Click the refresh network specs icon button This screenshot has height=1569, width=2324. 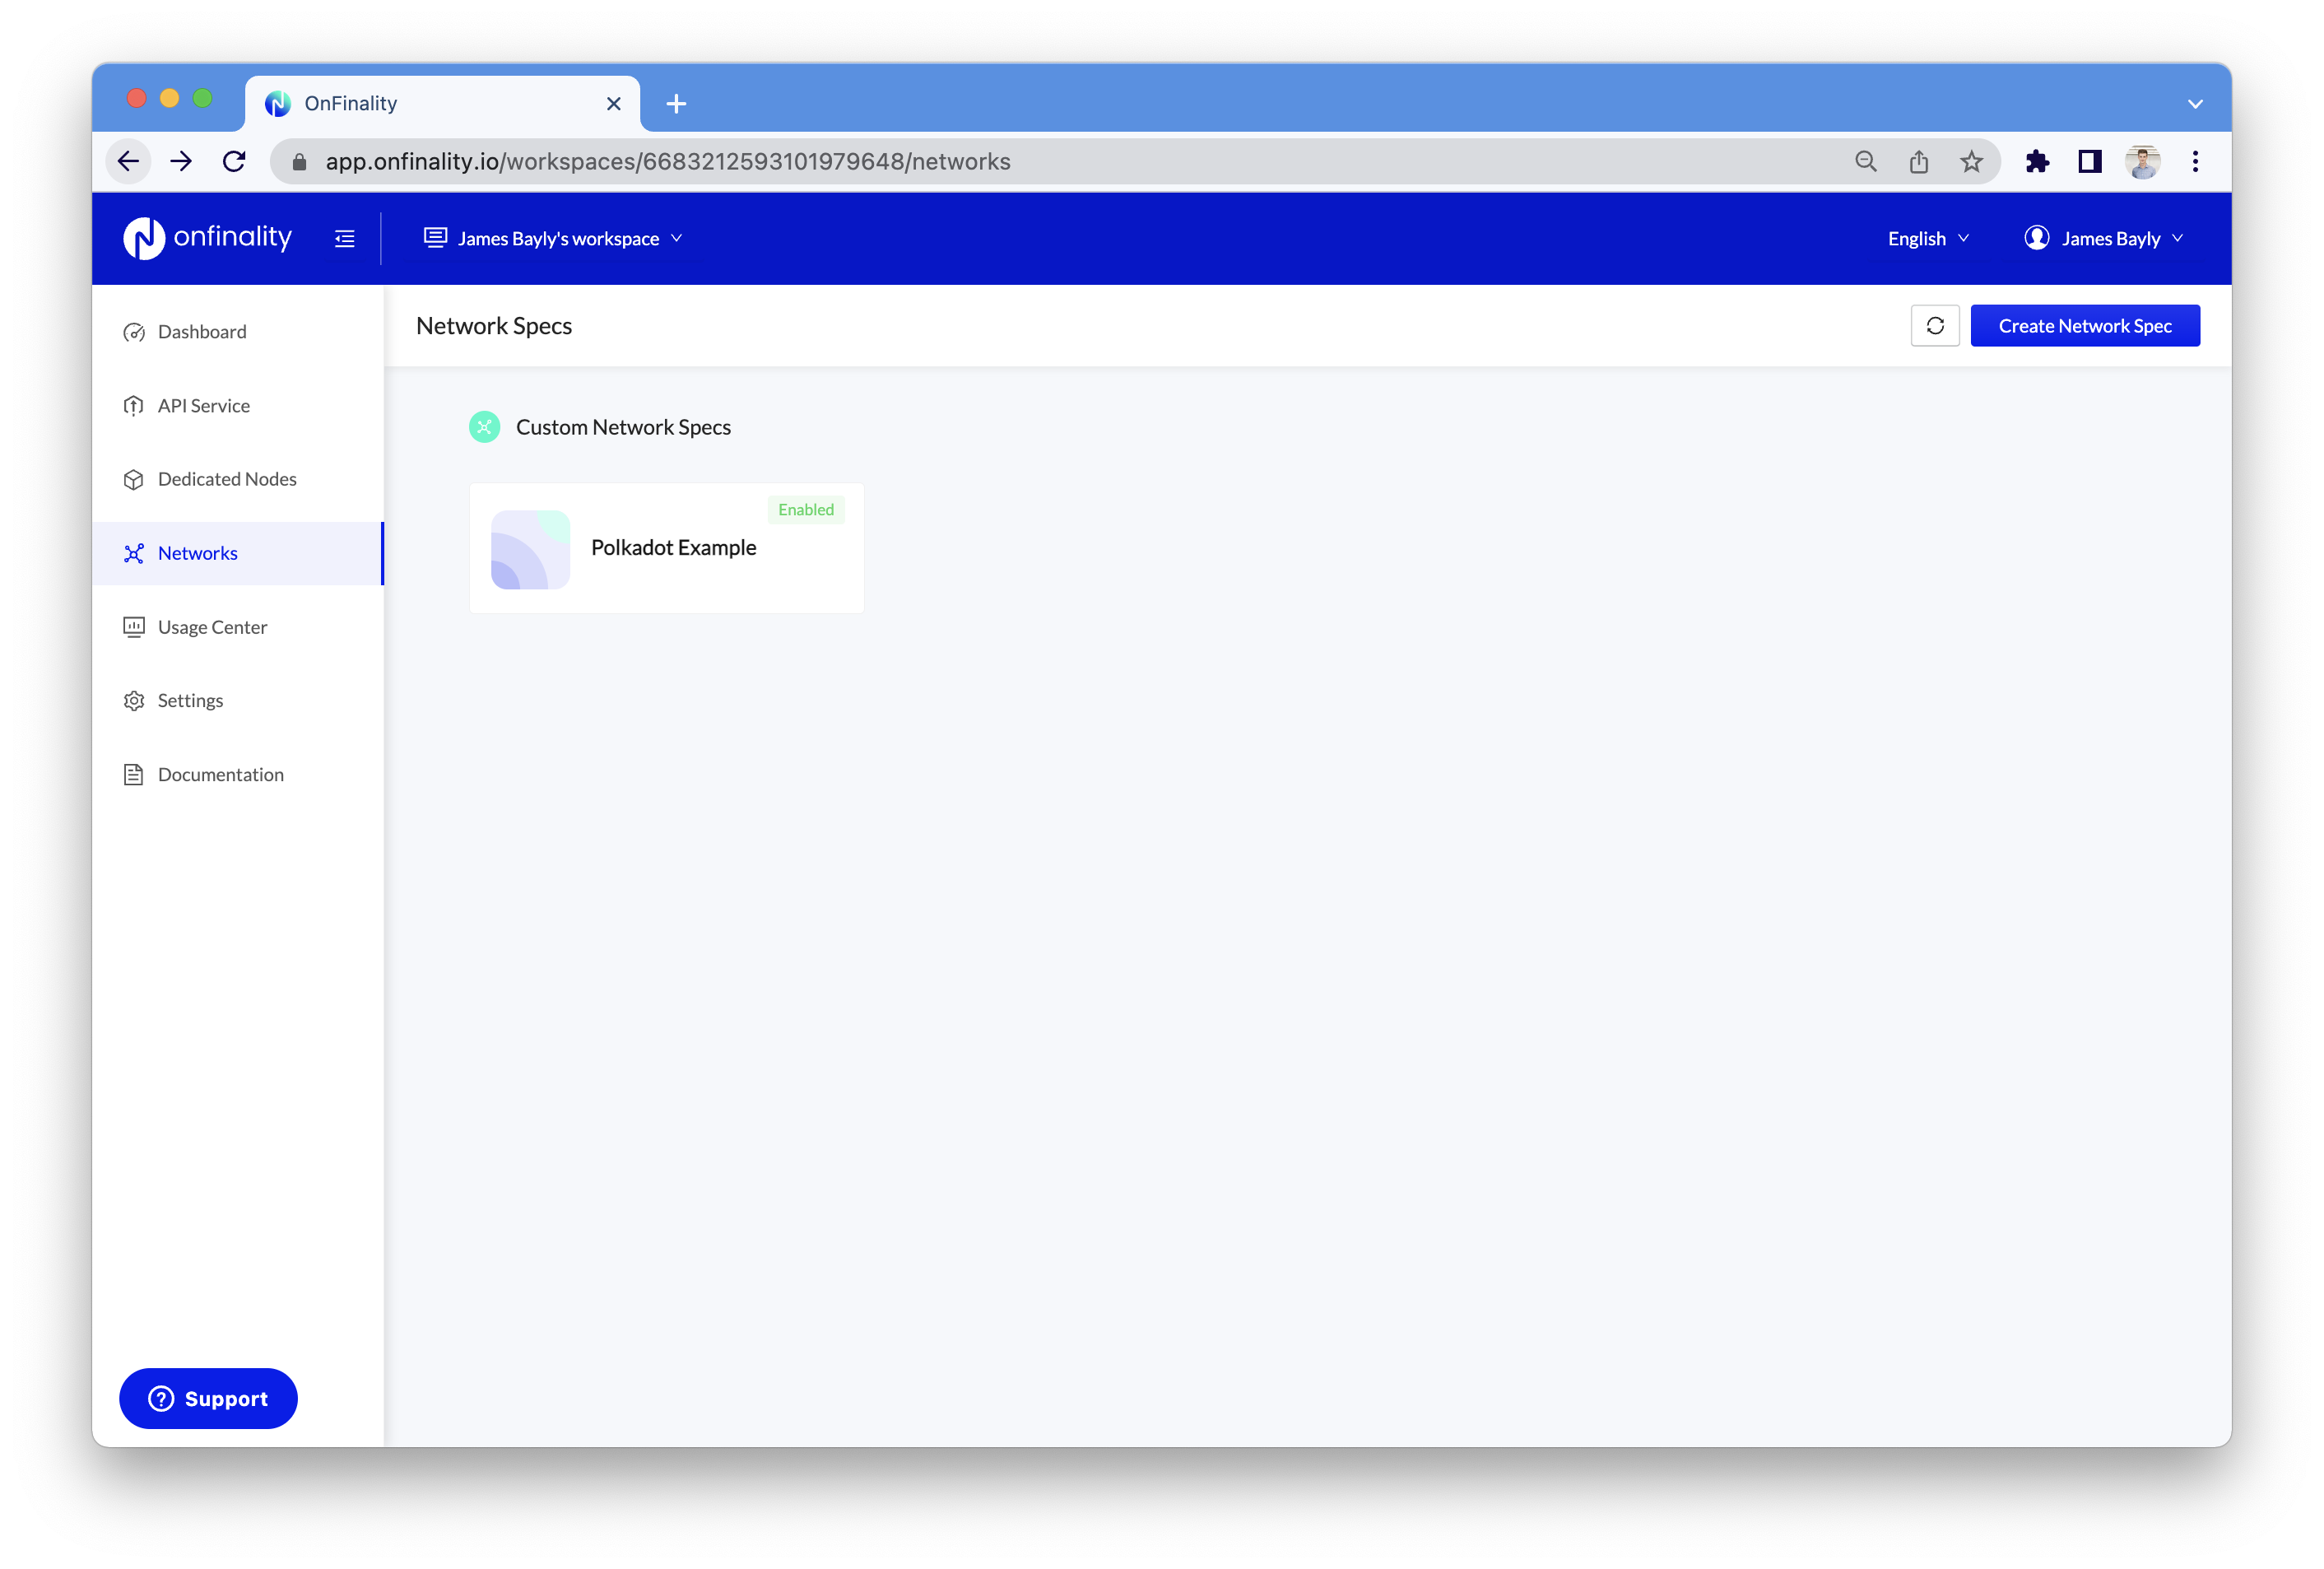click(x=1934, y=326)
